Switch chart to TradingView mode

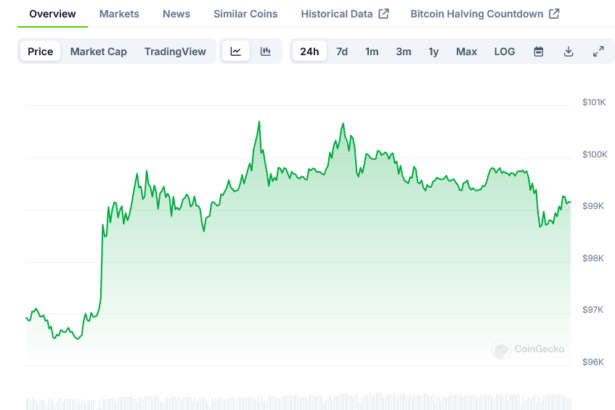coord(175,52)
